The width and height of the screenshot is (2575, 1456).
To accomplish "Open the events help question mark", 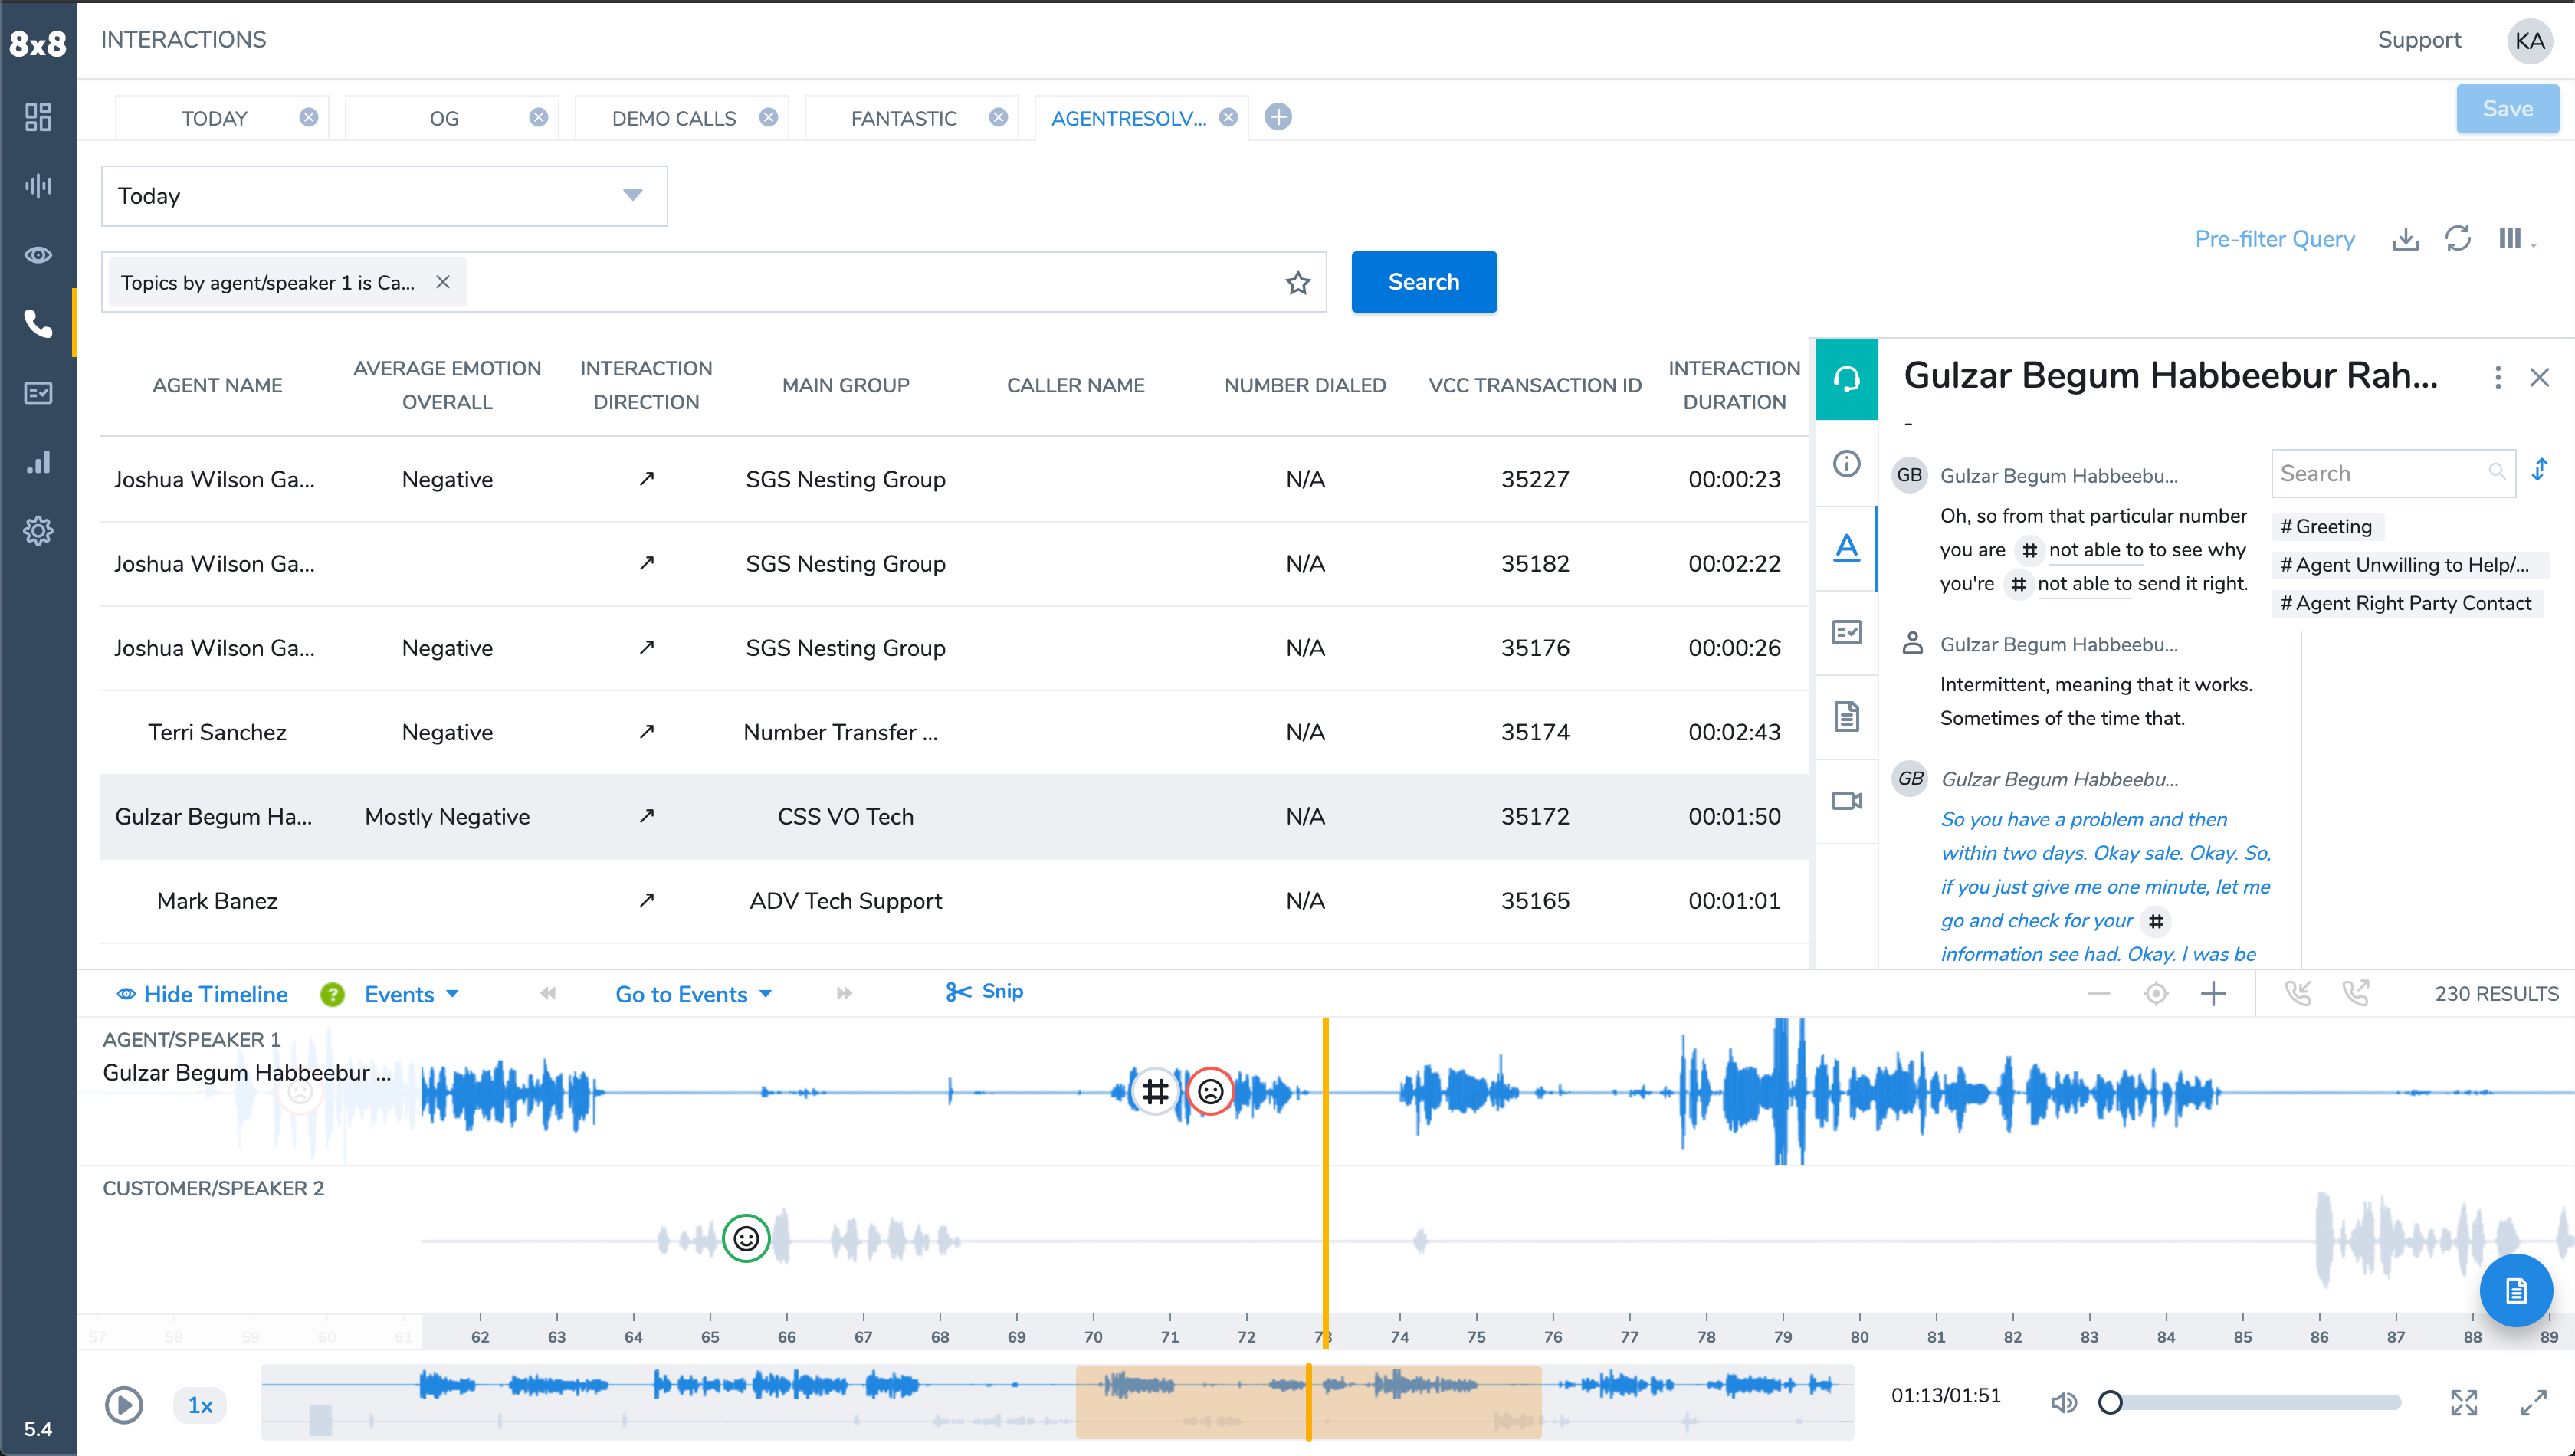I will click(332, 994).
